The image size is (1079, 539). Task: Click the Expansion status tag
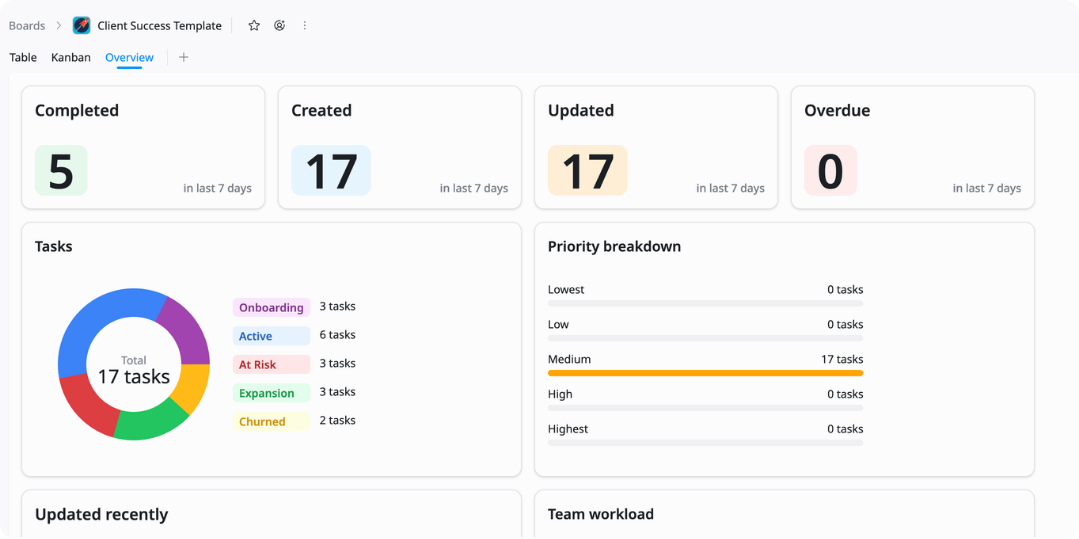pos(271,393)
